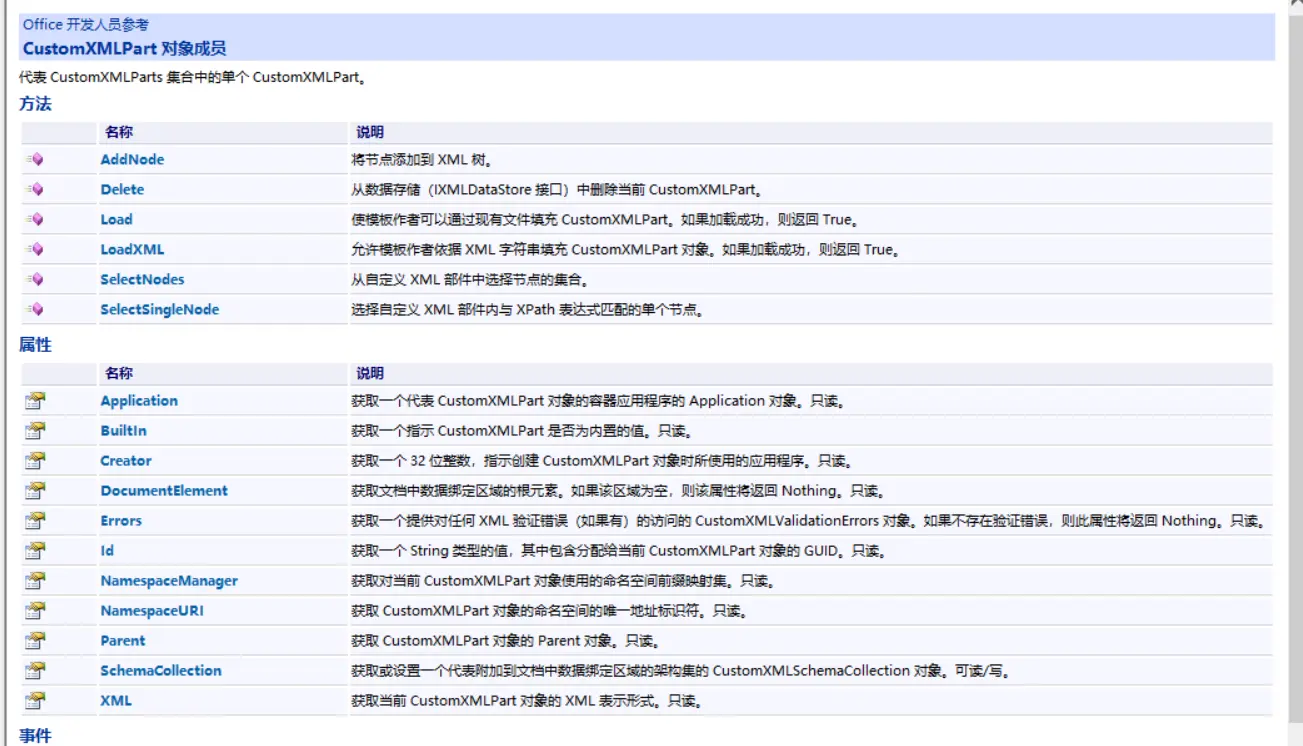Viewport: 1303px width, 746px height.
Task: Click the 事件 section heading
Action: (x=35, y=736)
